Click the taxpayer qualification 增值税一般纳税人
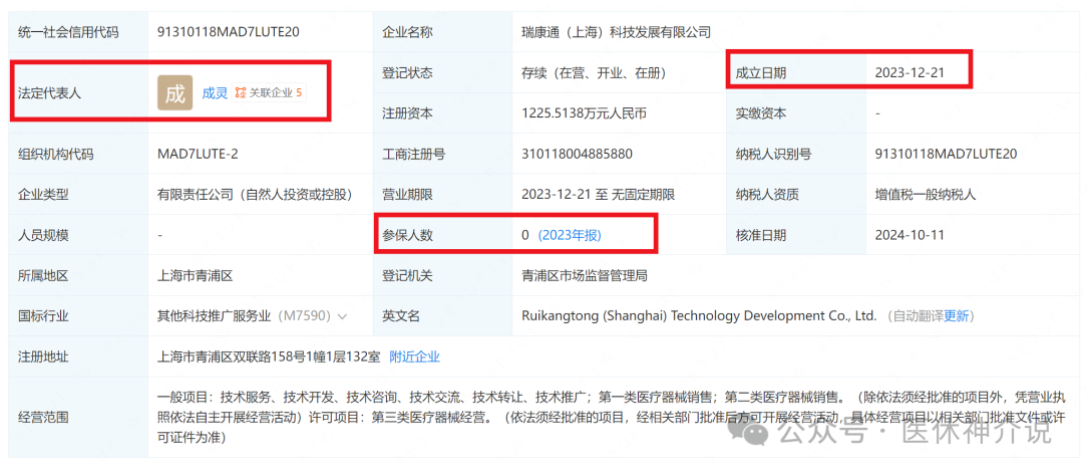The image size is (1089, 463). click(926, 195)
